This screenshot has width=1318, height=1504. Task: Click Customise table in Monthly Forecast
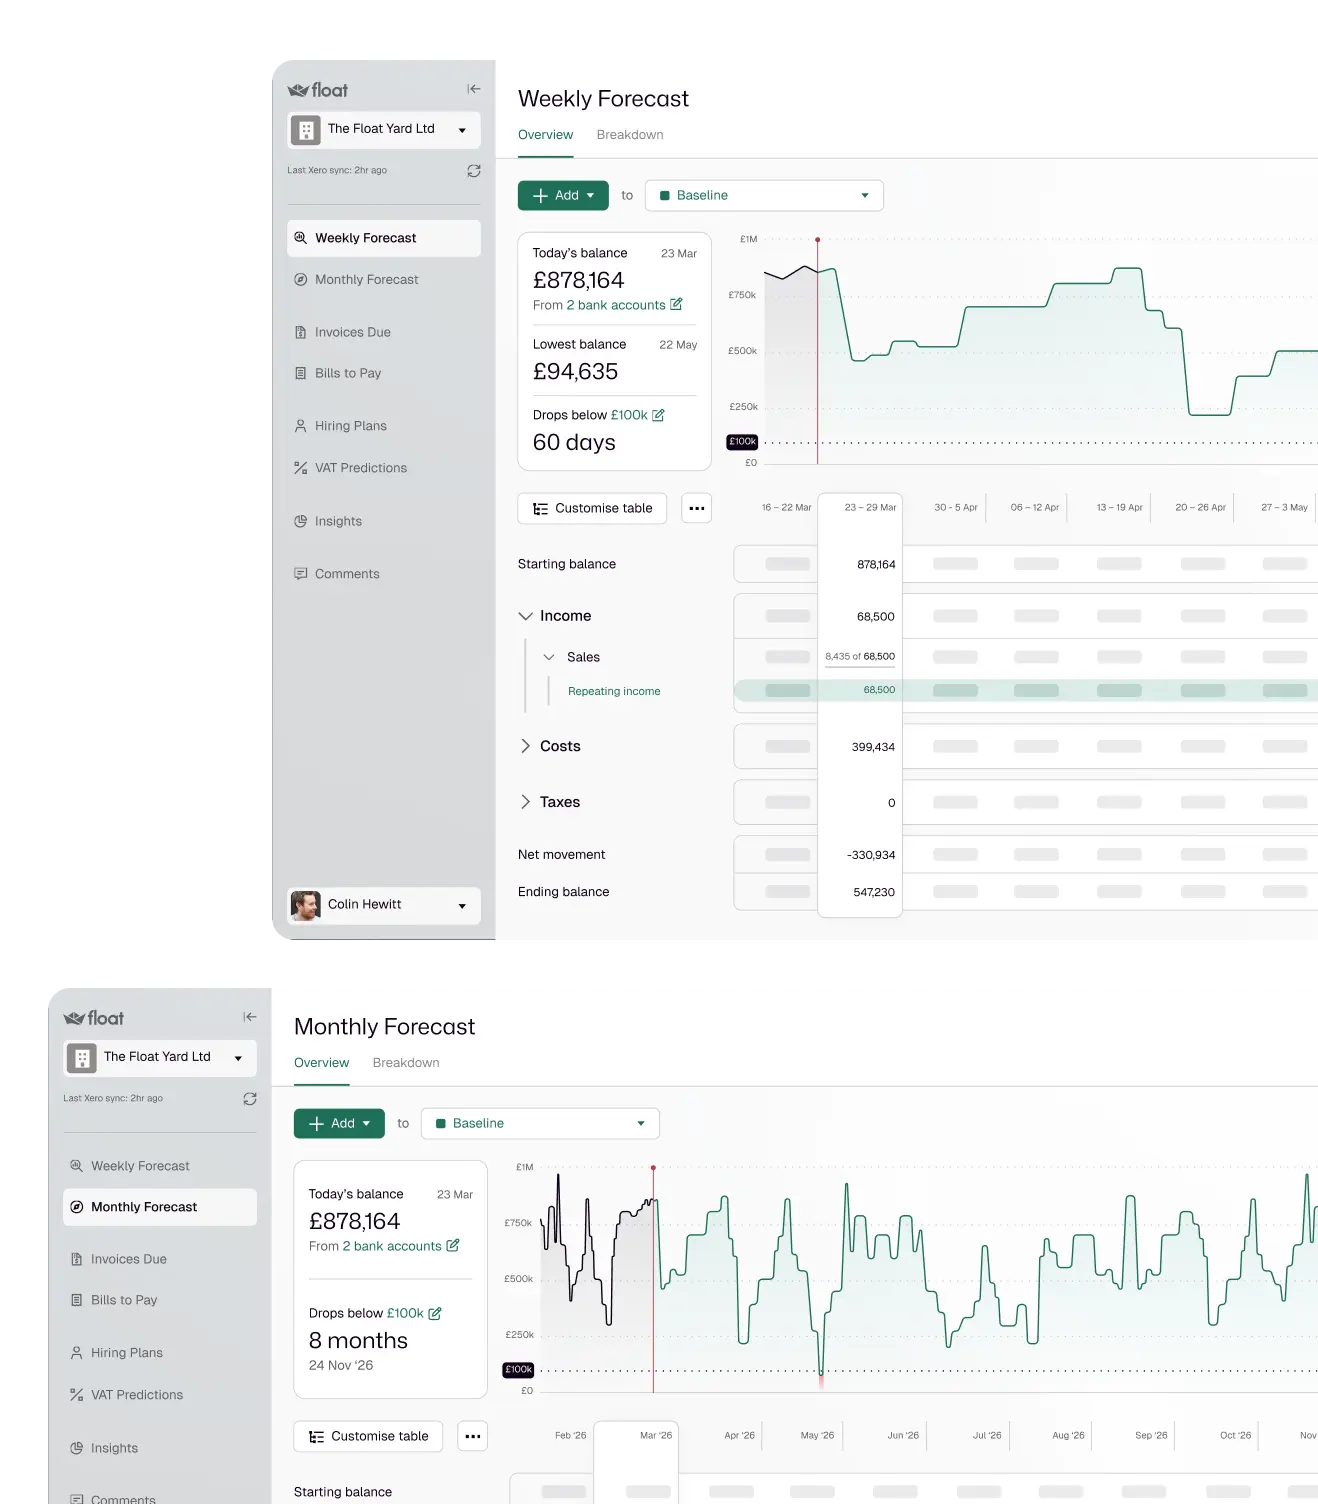click(368, 1436)
